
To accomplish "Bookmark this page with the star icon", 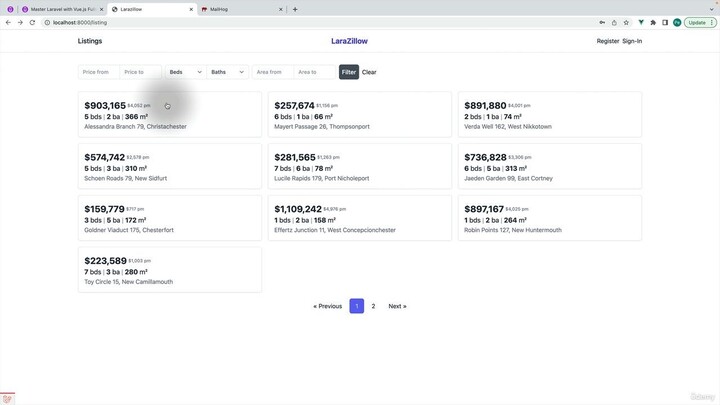I will tap(627, 22).
